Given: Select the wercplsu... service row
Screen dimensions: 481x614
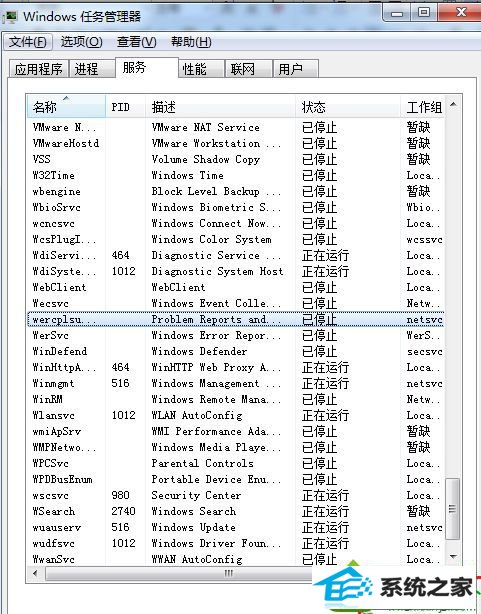Looking at the screenshot, I should (236, 320).
